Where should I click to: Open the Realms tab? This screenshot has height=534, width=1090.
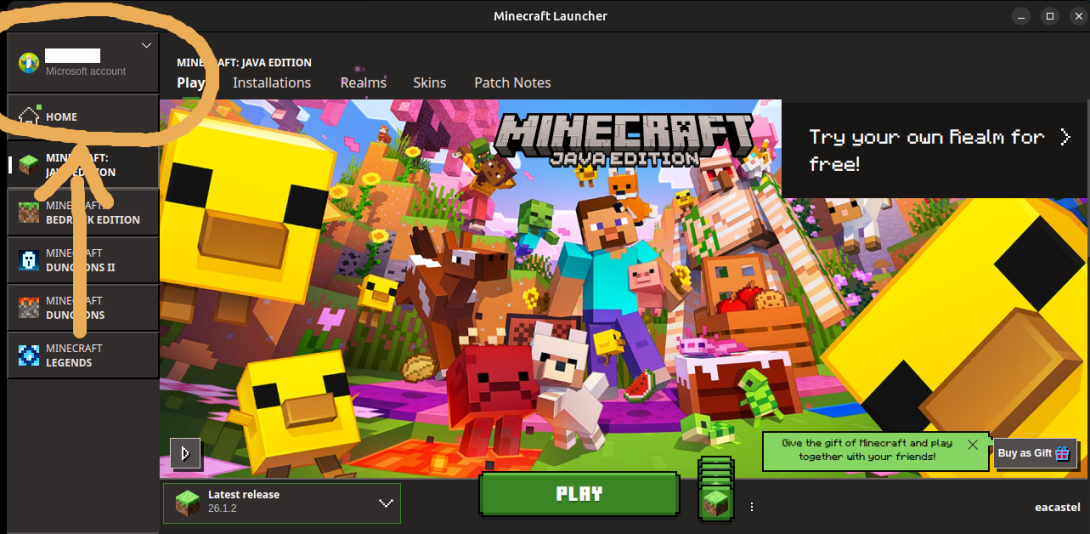click(x=363, y=83)
